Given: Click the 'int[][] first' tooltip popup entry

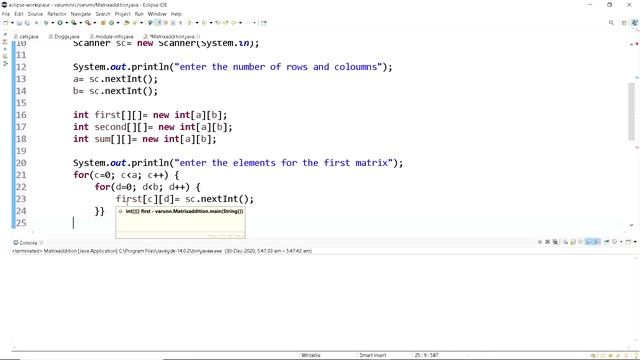Looking at the screenshot, I should pos(180,211).
